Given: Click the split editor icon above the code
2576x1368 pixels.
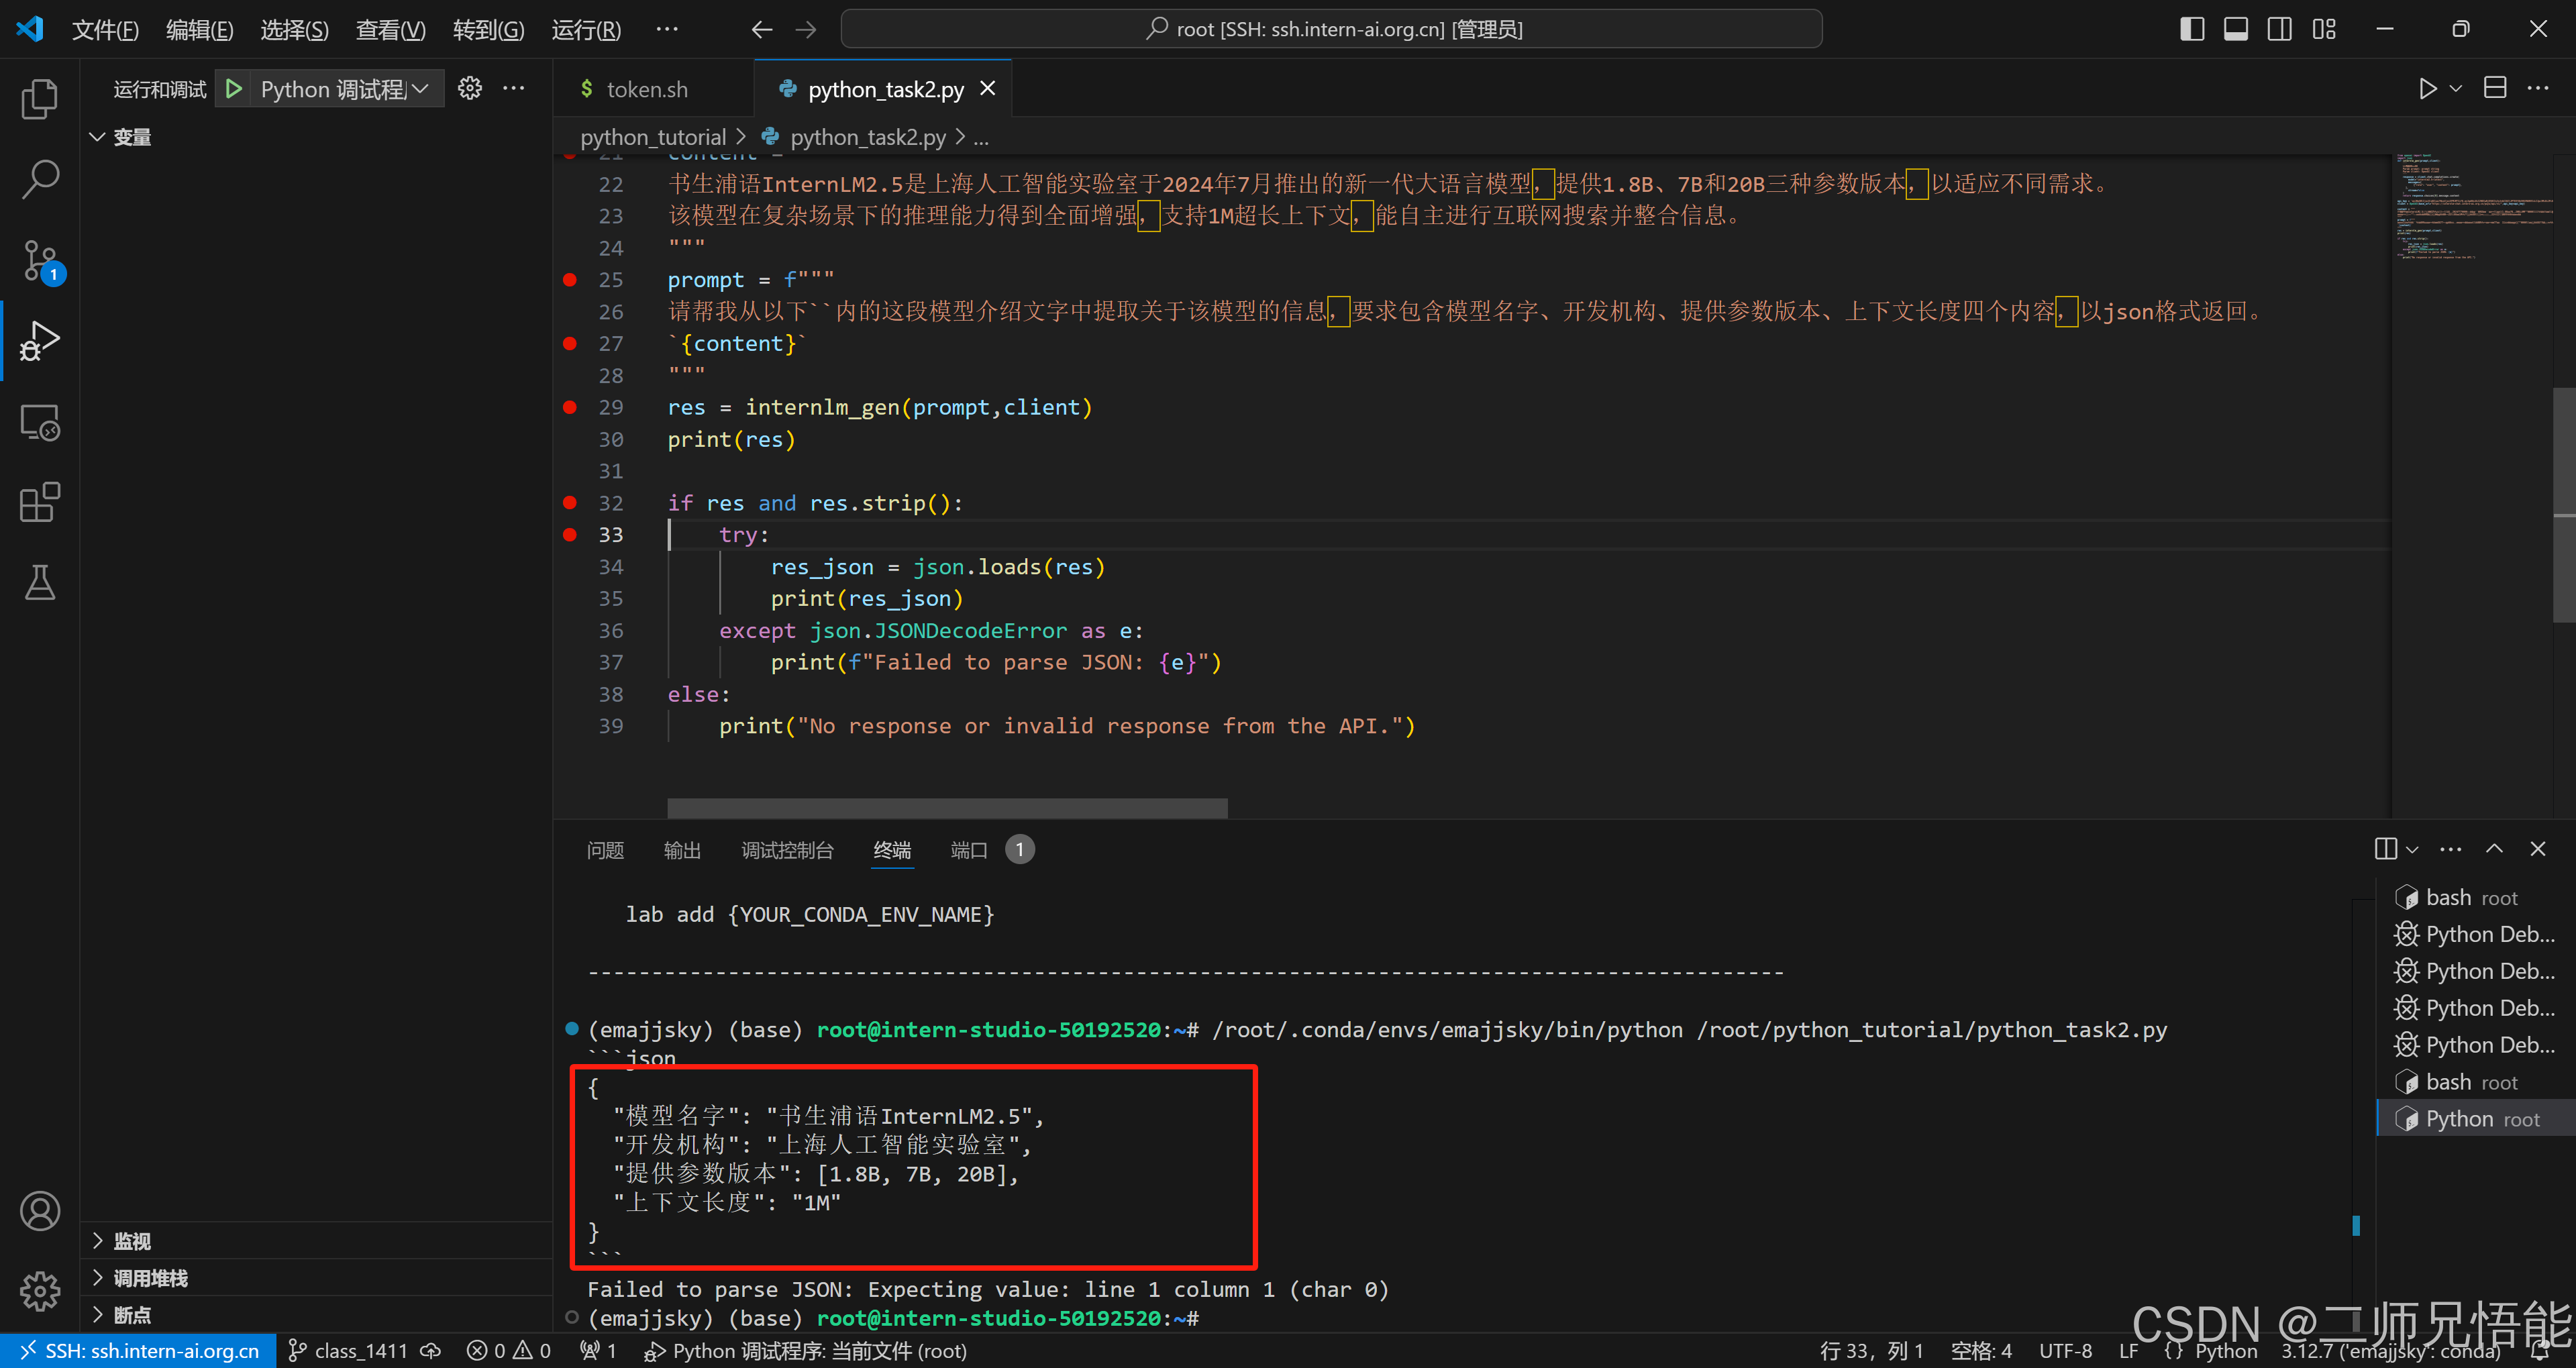Looking at the screenshot, I should coord(2494,88).
